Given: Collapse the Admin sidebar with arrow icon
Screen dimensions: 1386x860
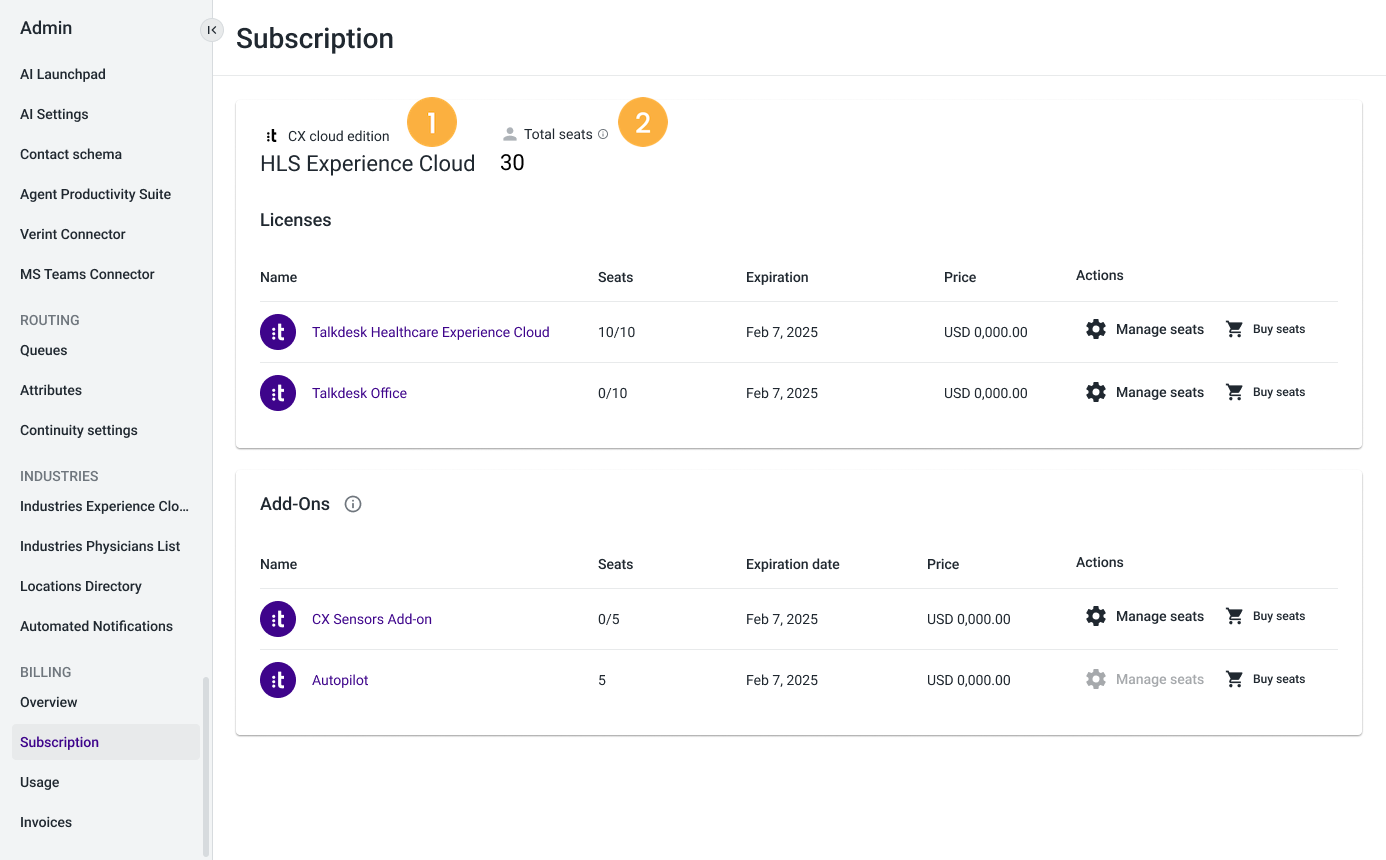Looking at the screenshot, I should coord(211,30).
